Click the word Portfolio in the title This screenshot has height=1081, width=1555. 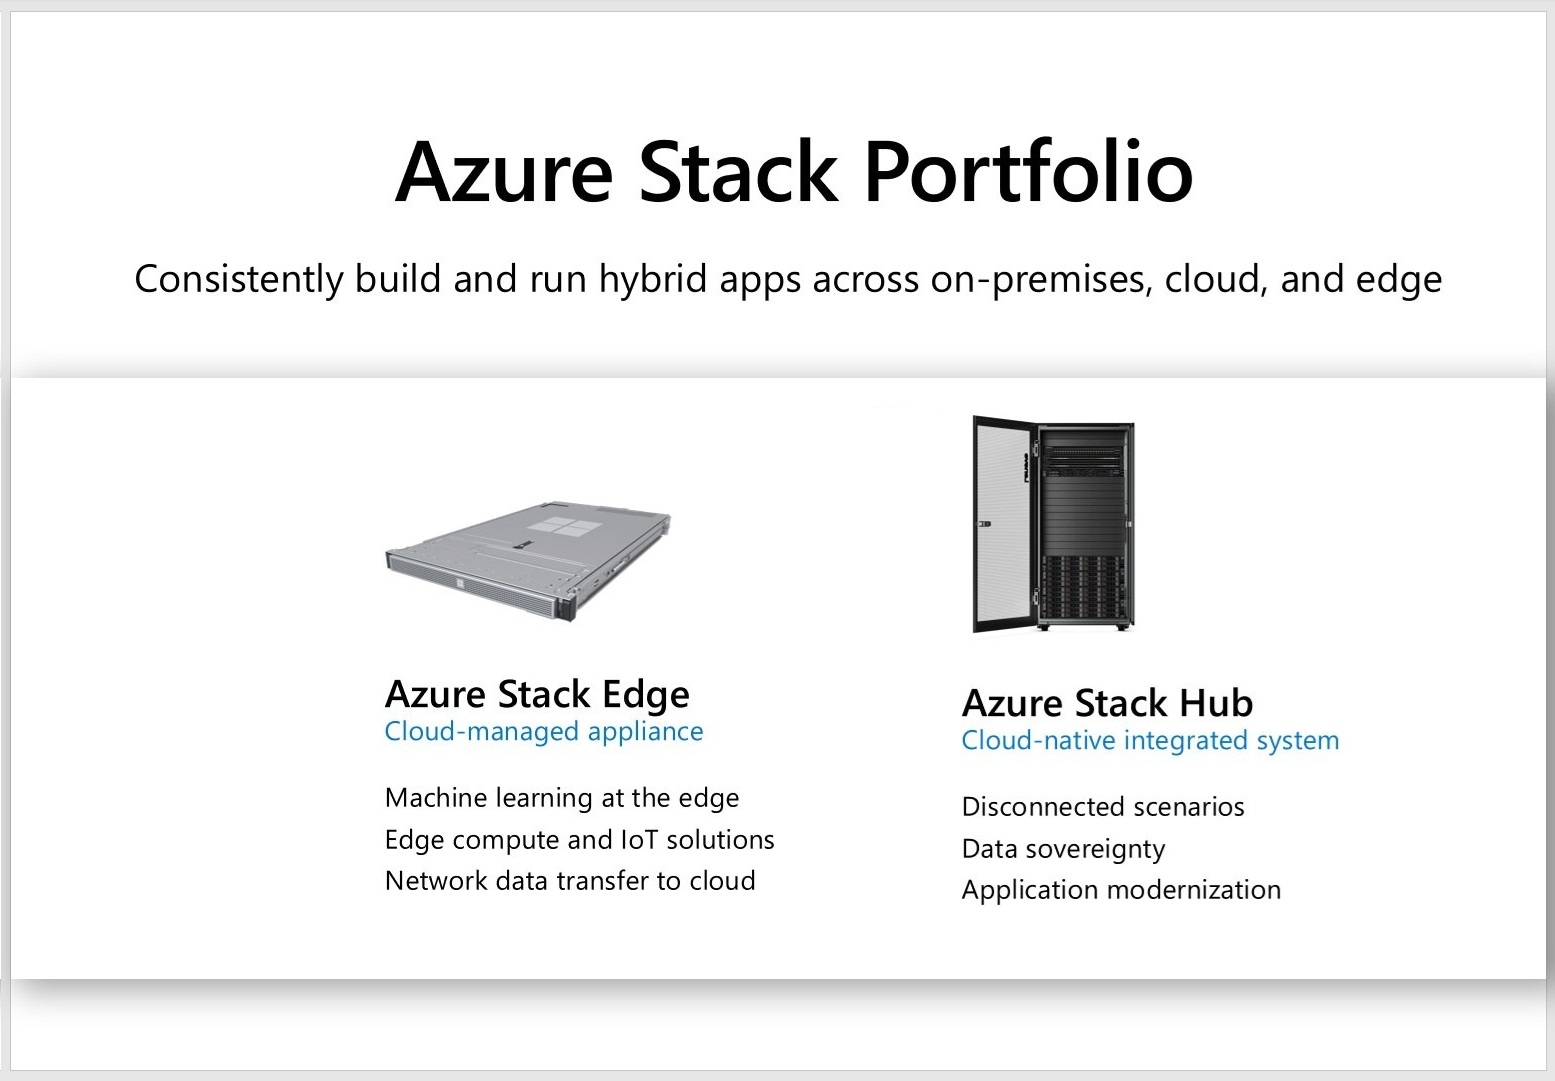1028,171
